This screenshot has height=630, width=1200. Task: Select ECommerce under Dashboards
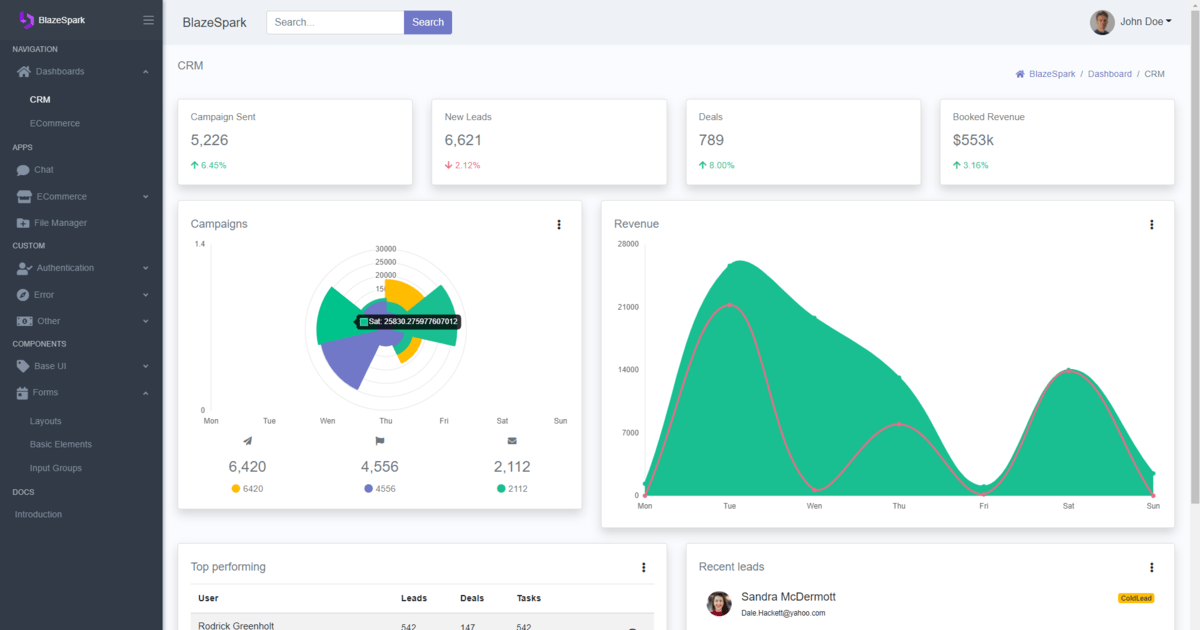[55, 124]
